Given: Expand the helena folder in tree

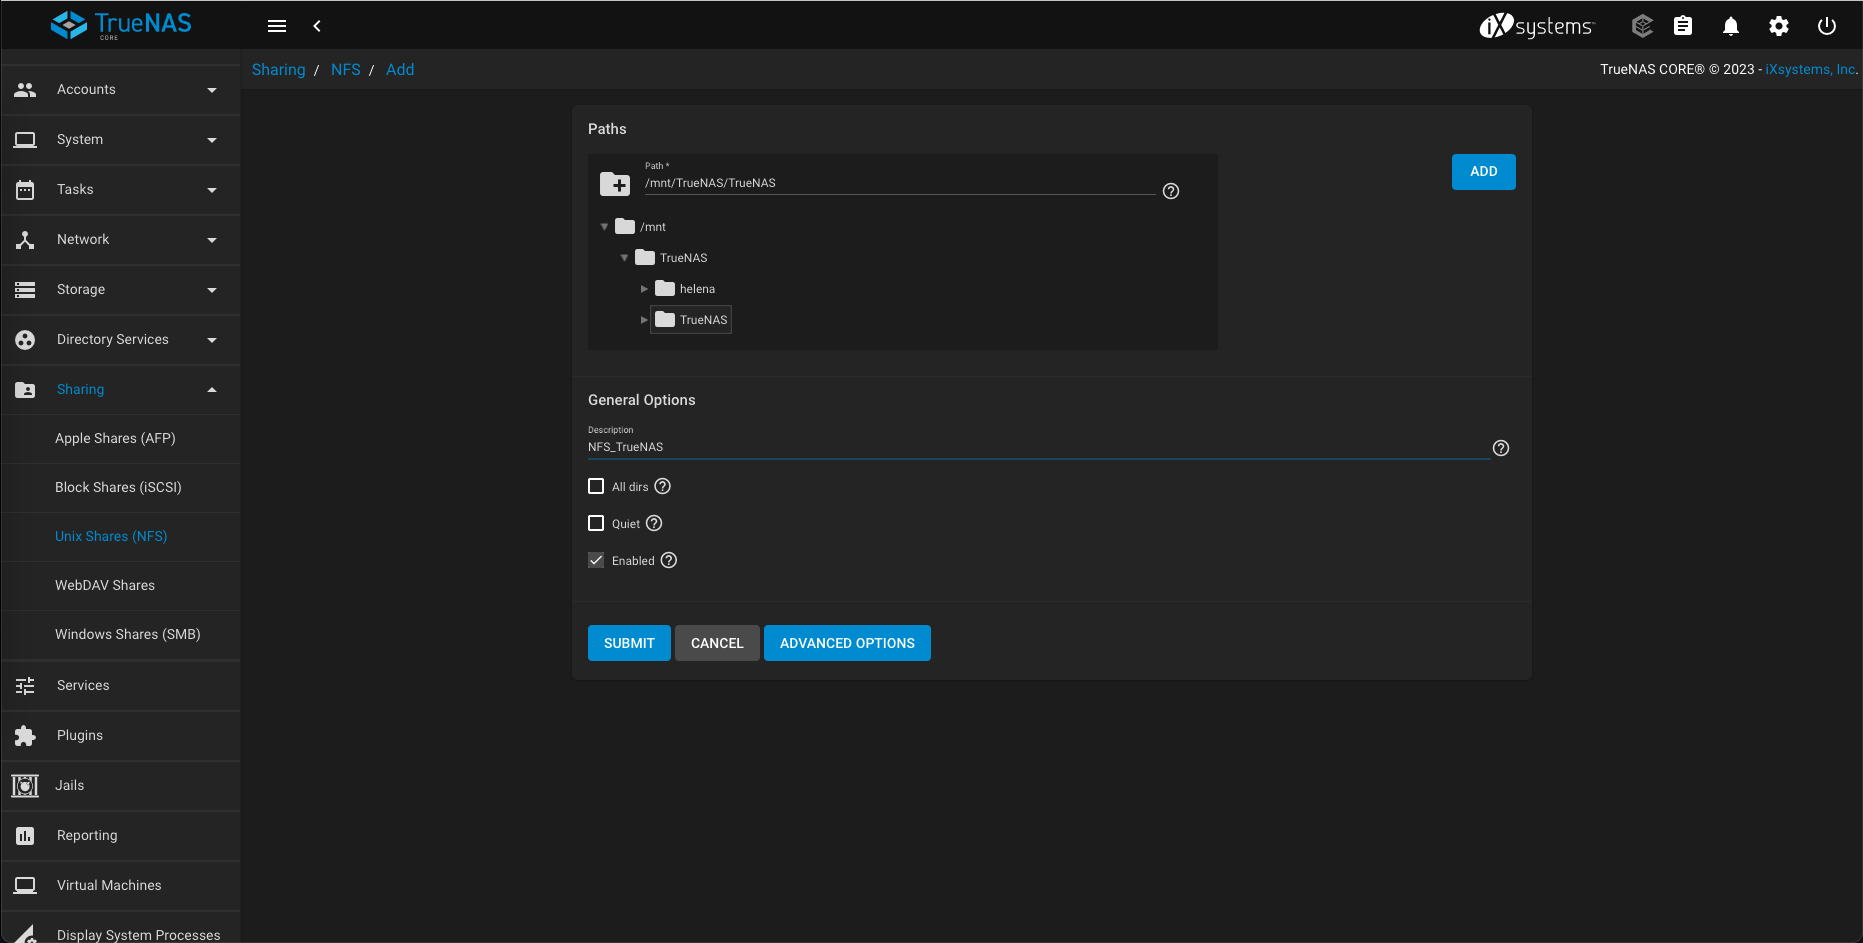Looking at the screenshot, I should click(644, 289).
